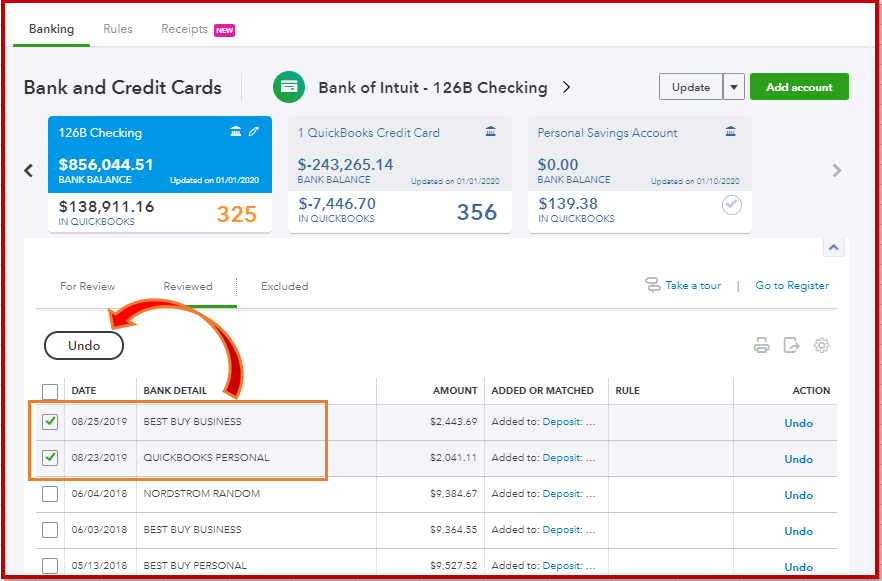Toggle the select-all checkbox in table header
Screen dimensions: 882x581
point(50,391)
